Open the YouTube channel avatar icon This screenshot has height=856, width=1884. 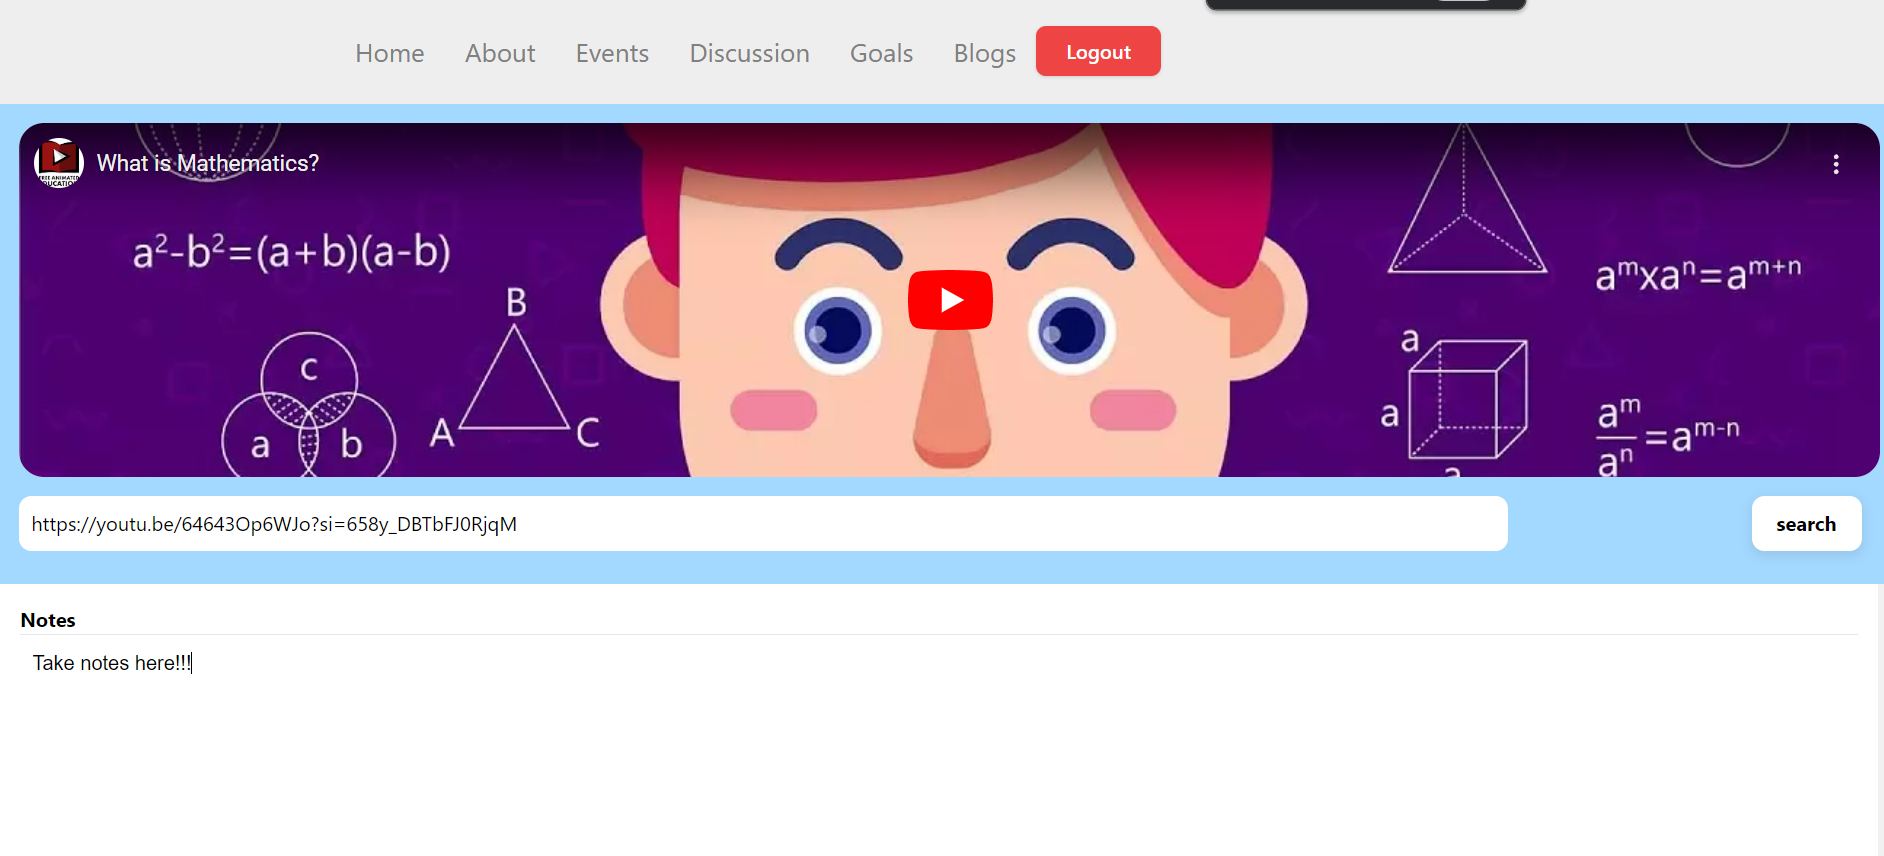pos(59,163)
